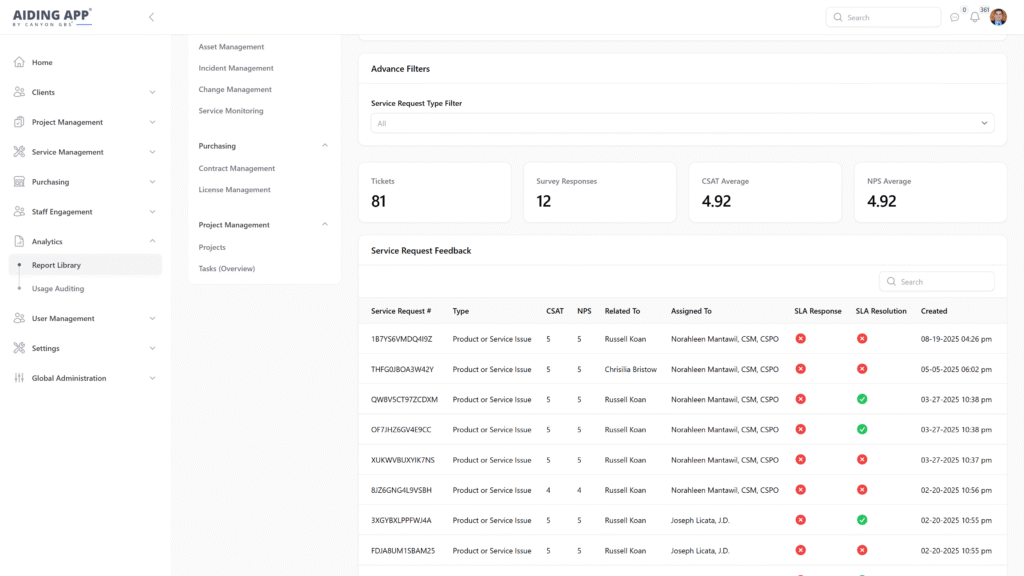Open the chat messages icon
The width and height of the screenshot is (1024, 576).
[x=954, y=17]
